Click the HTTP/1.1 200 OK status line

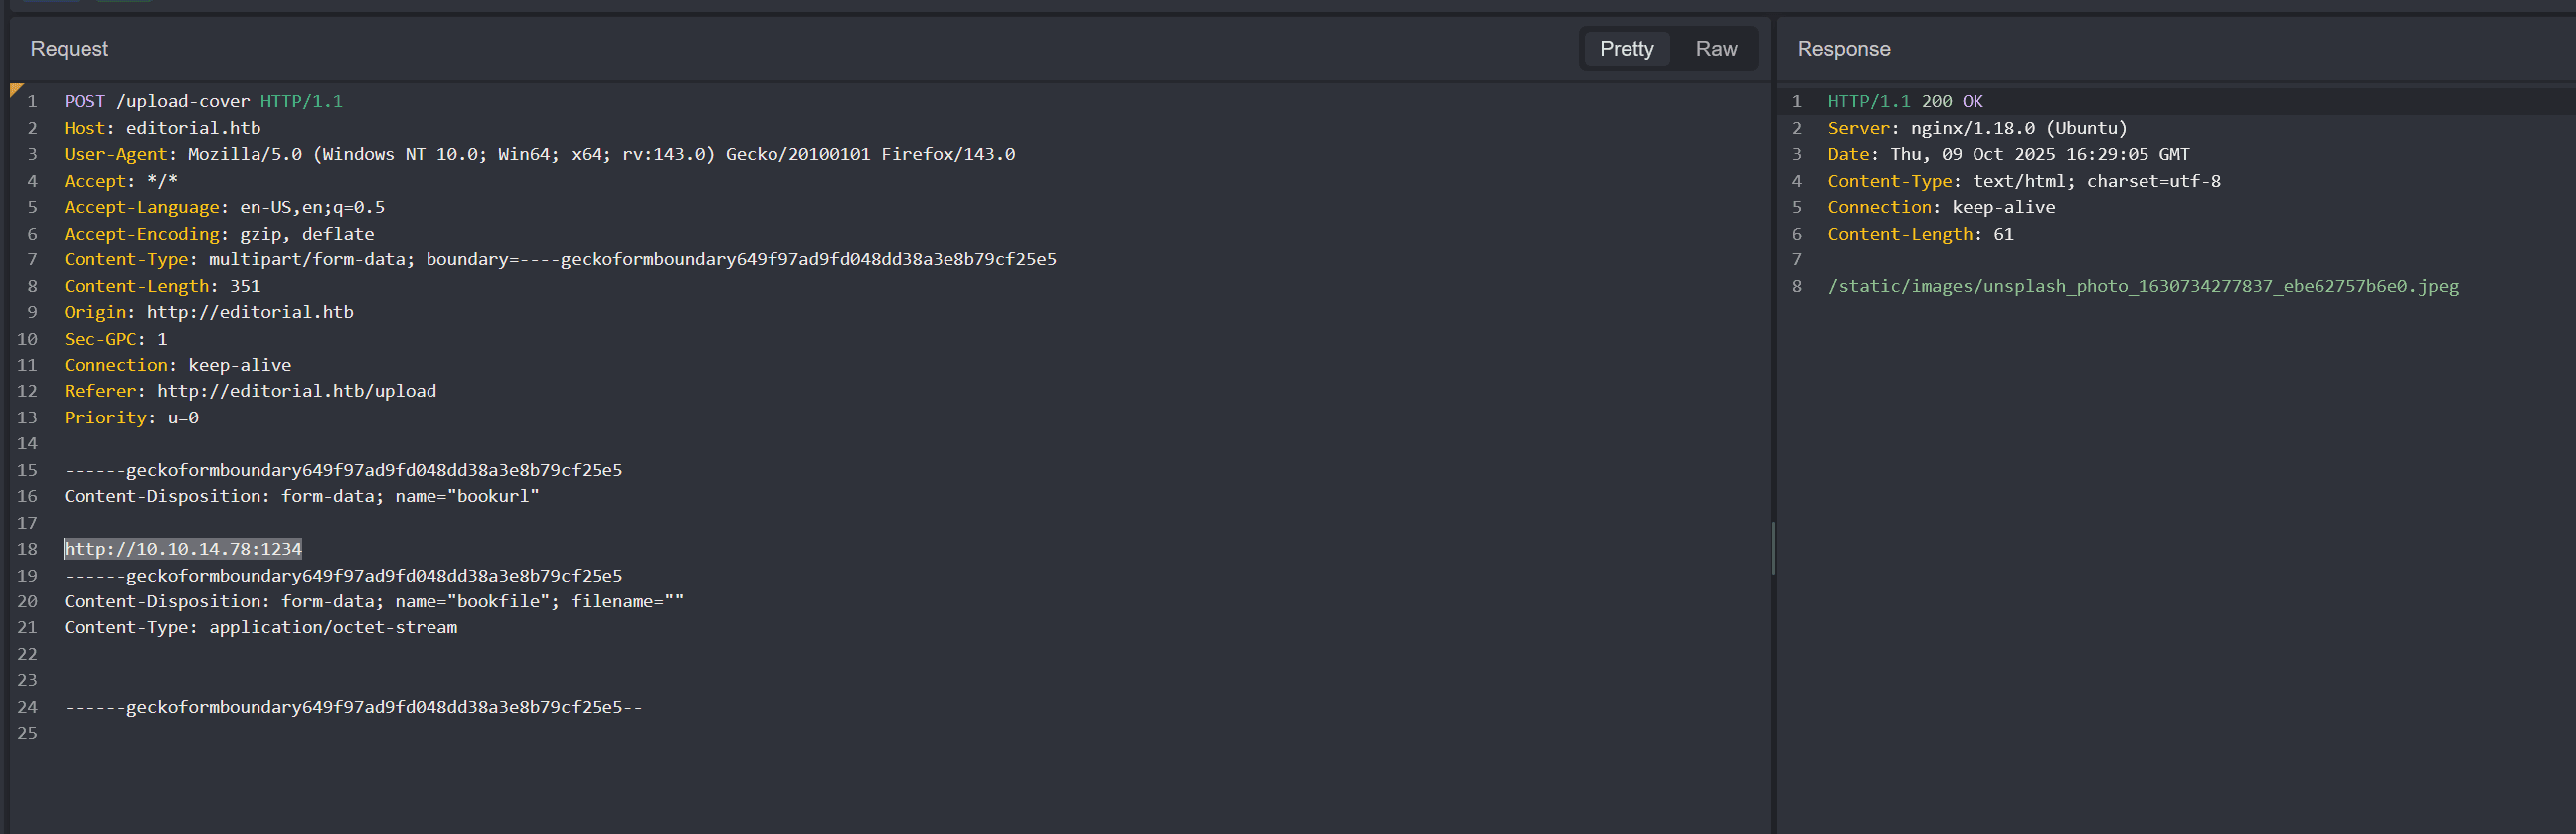coord(1905,102)
